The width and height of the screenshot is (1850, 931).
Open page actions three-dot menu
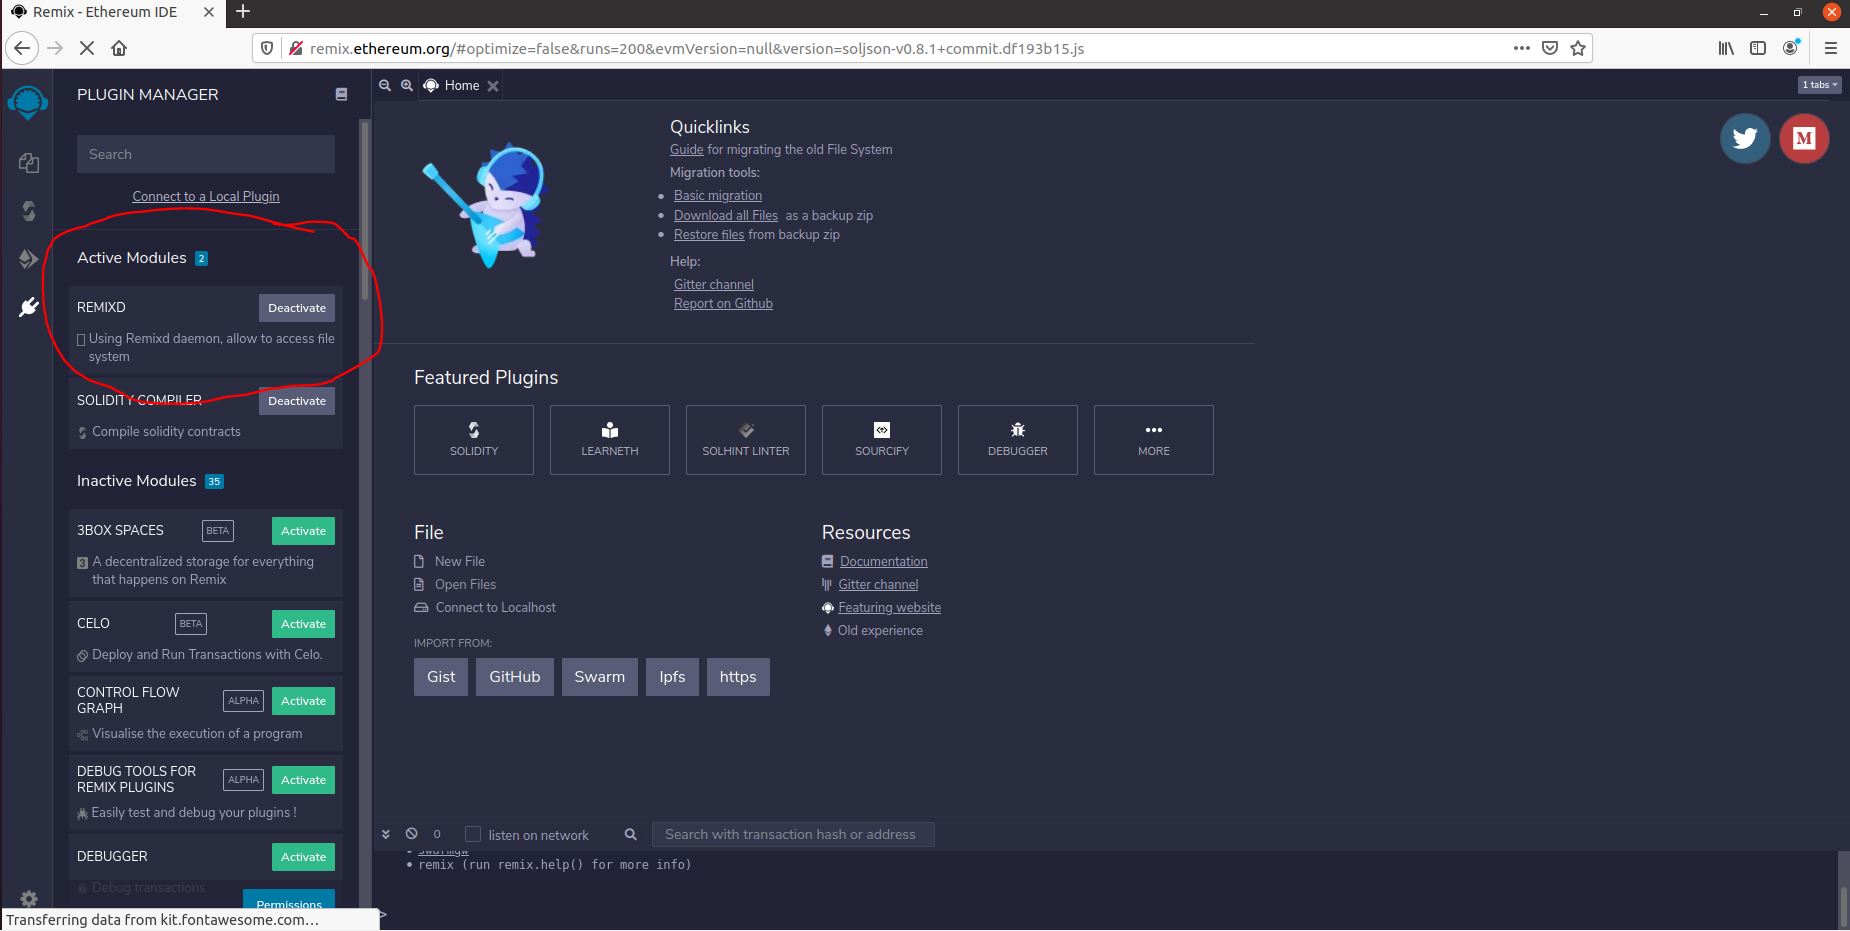[x=1521, y=48]
